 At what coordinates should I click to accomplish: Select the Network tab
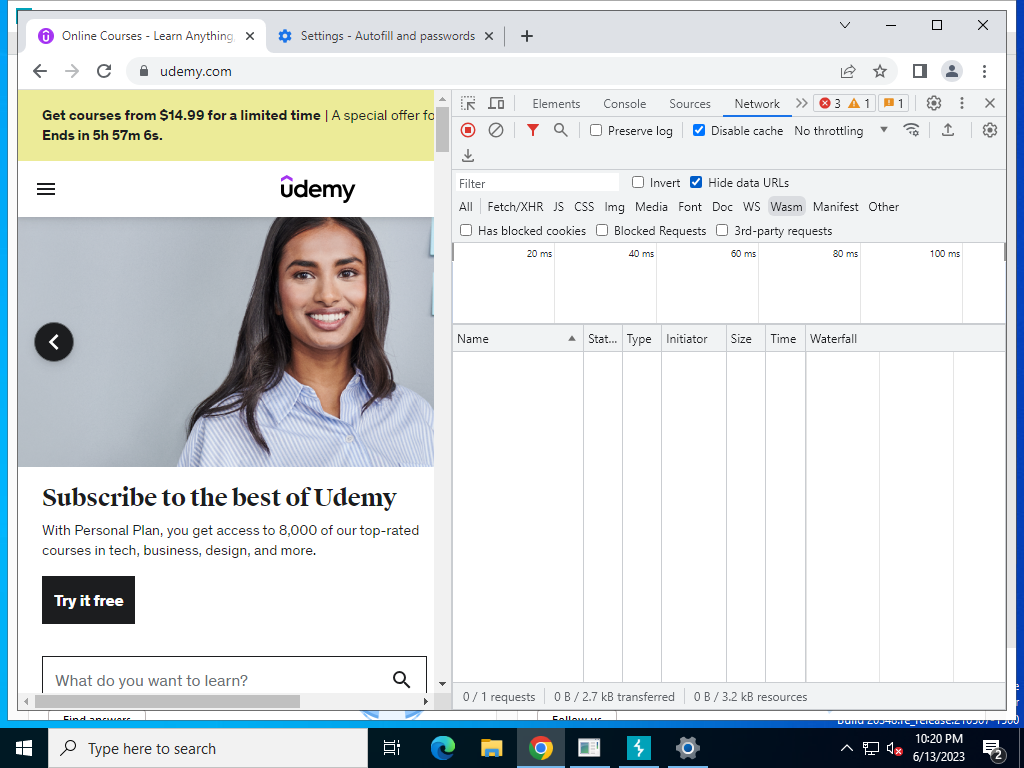click(x=757, y=104)
